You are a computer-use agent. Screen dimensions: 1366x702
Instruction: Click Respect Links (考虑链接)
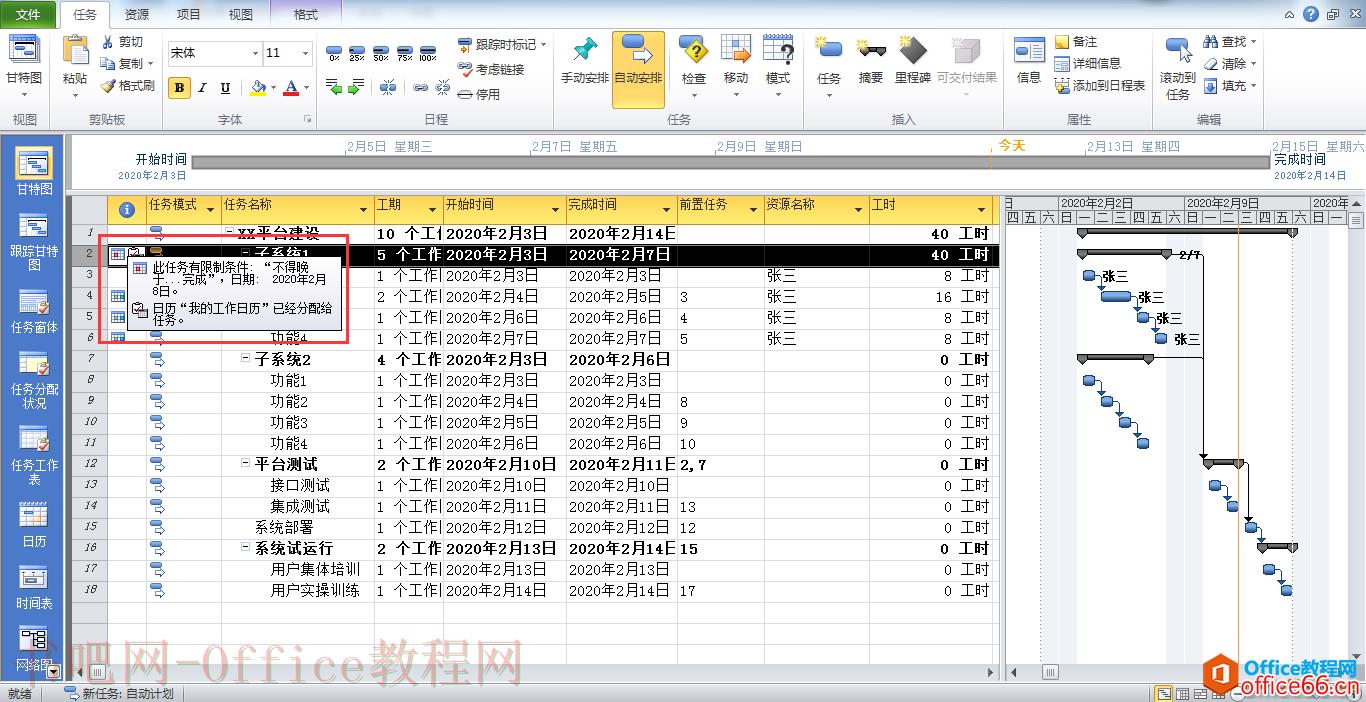click(491, 69)
